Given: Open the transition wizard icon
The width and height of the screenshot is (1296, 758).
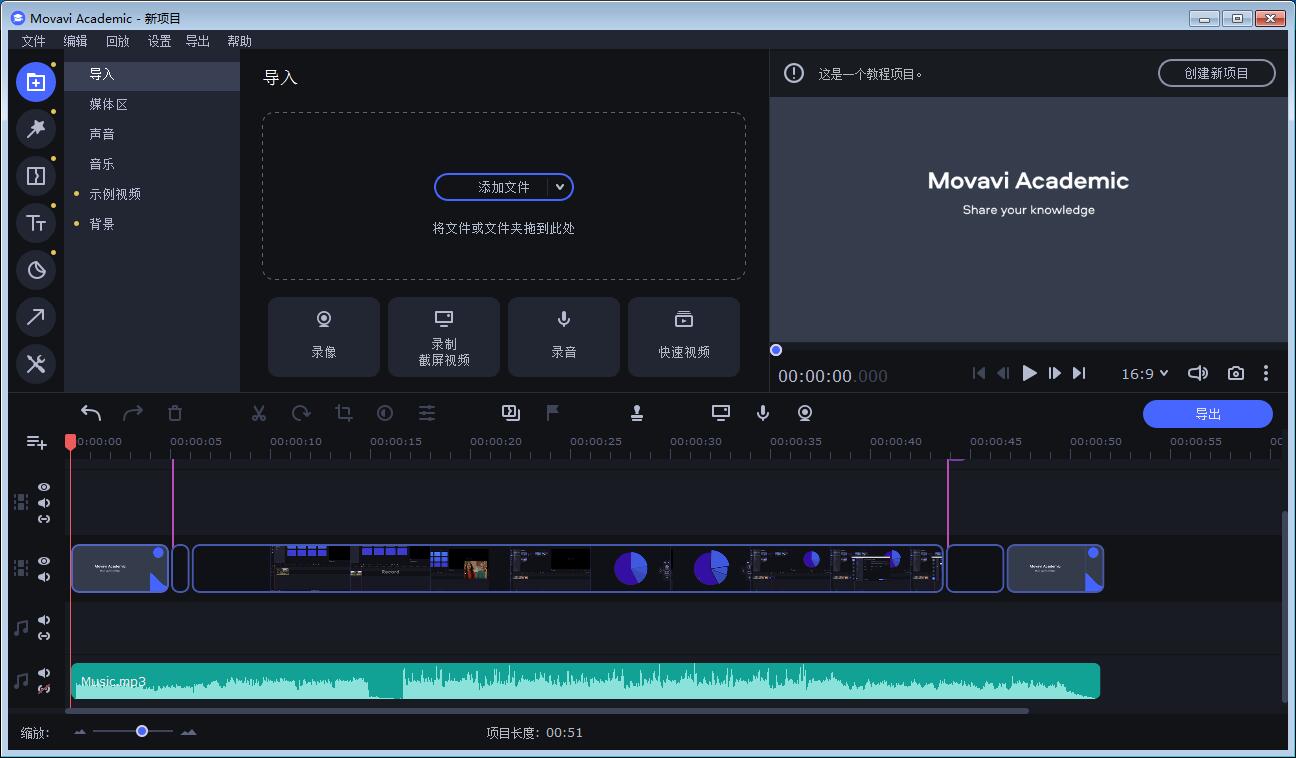Looking at the screenshot, I should [511, 412].
